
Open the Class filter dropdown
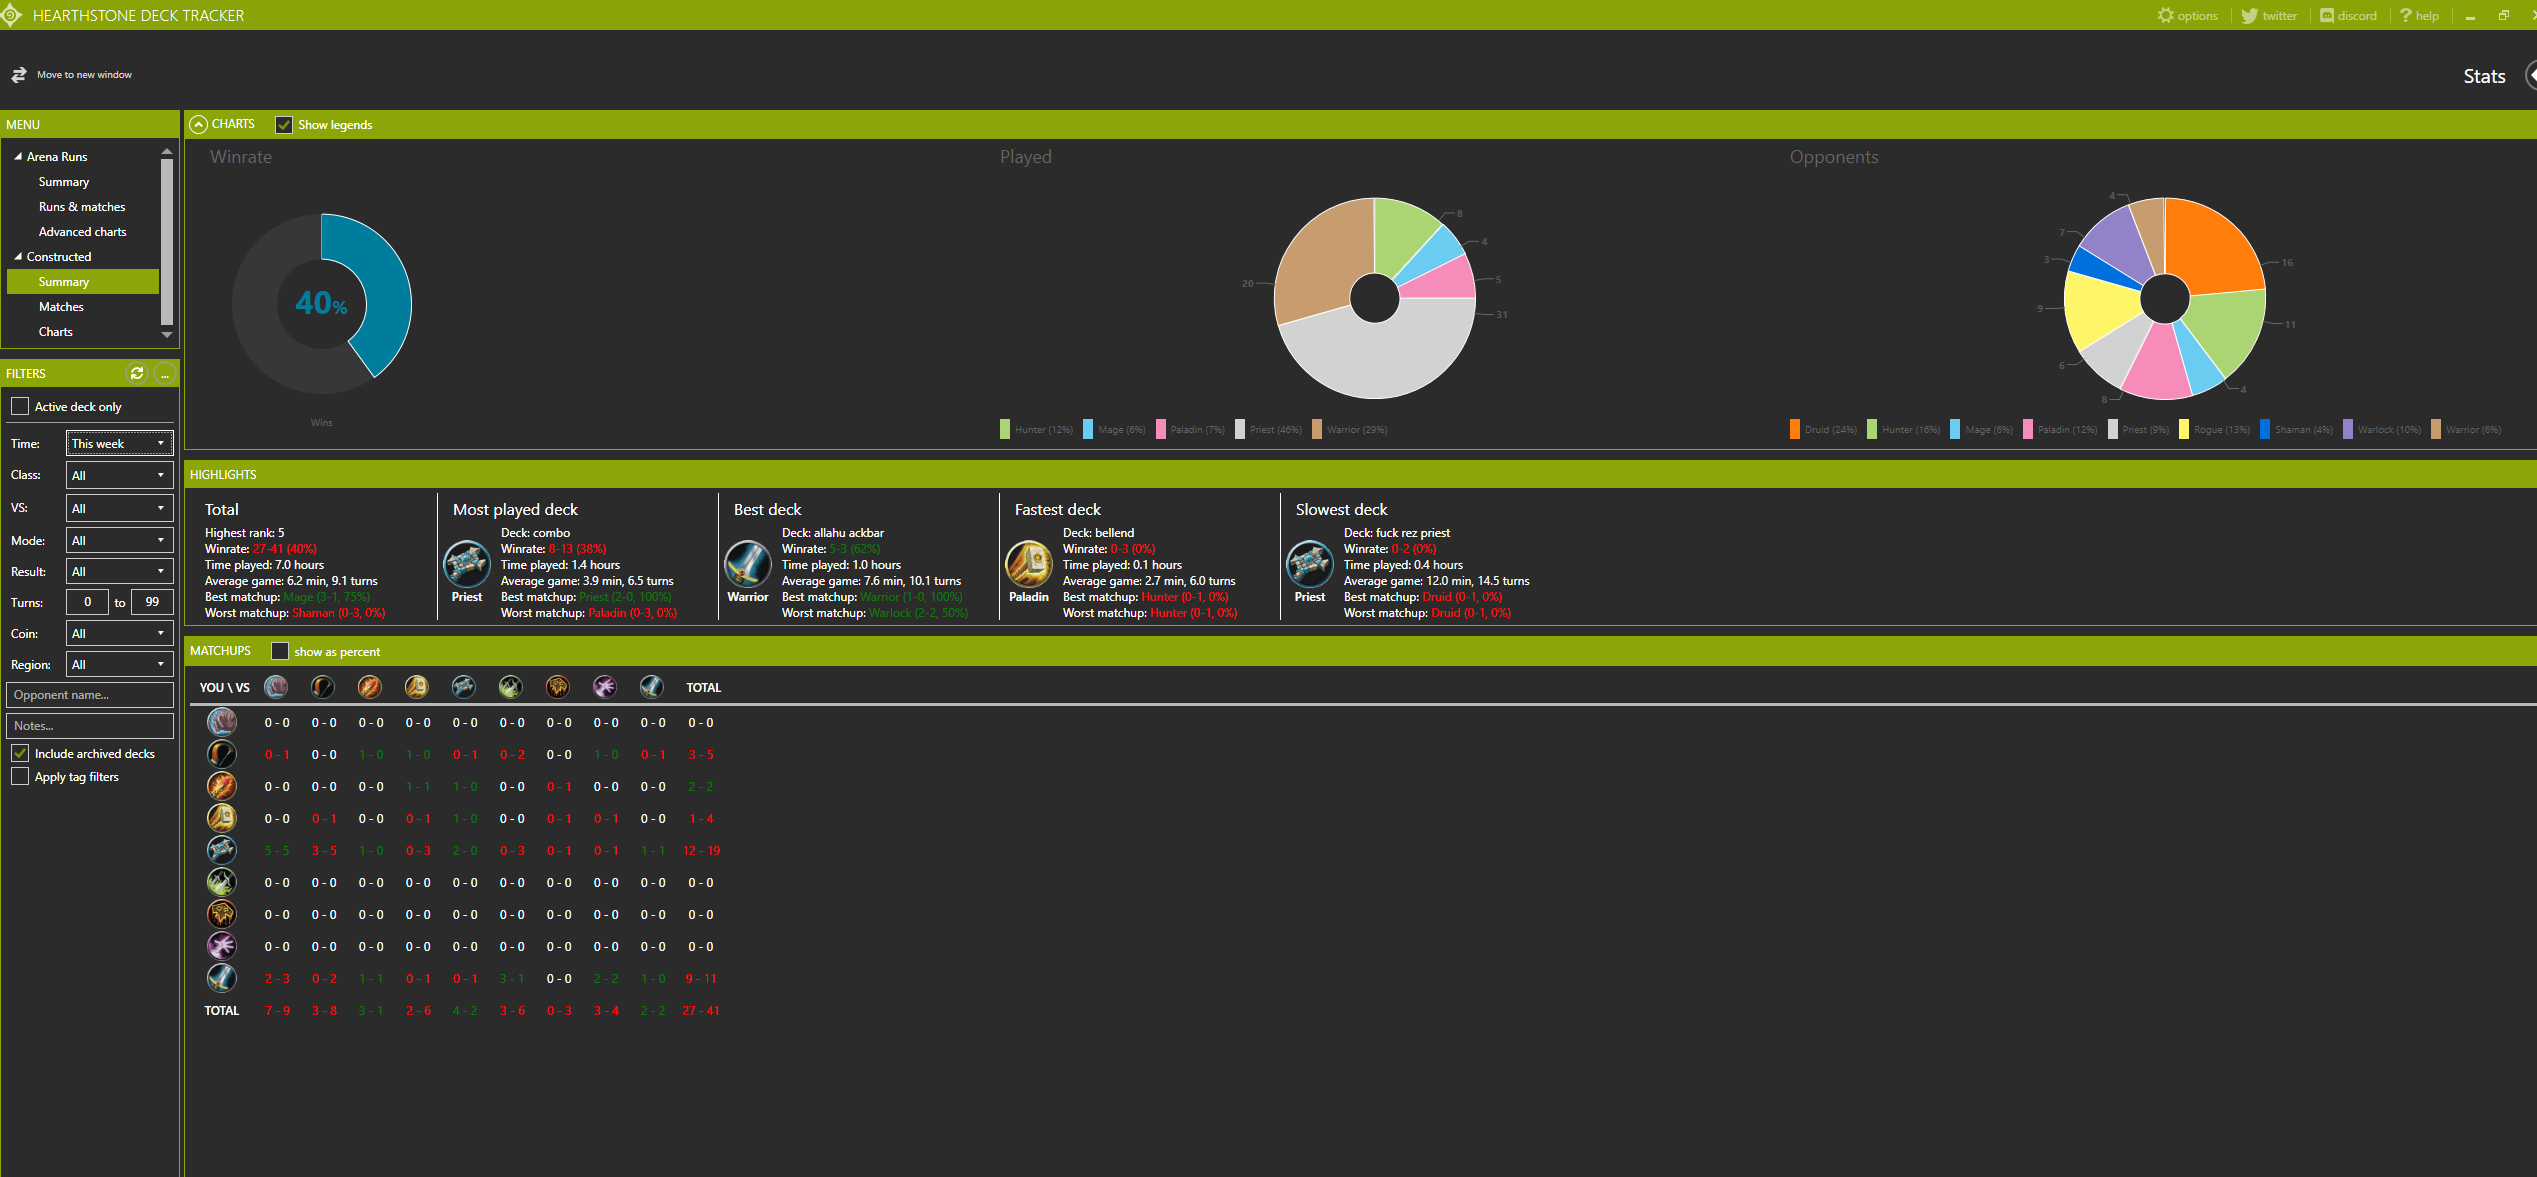[x=119, y=475]
